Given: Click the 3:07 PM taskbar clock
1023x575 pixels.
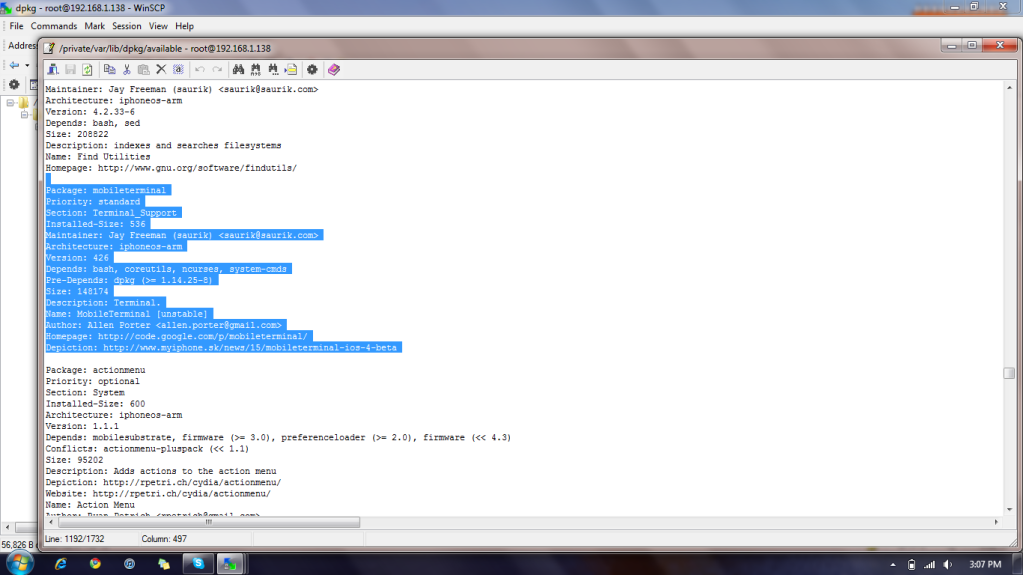Looking at the screenshot, I should tap(985, 565).
